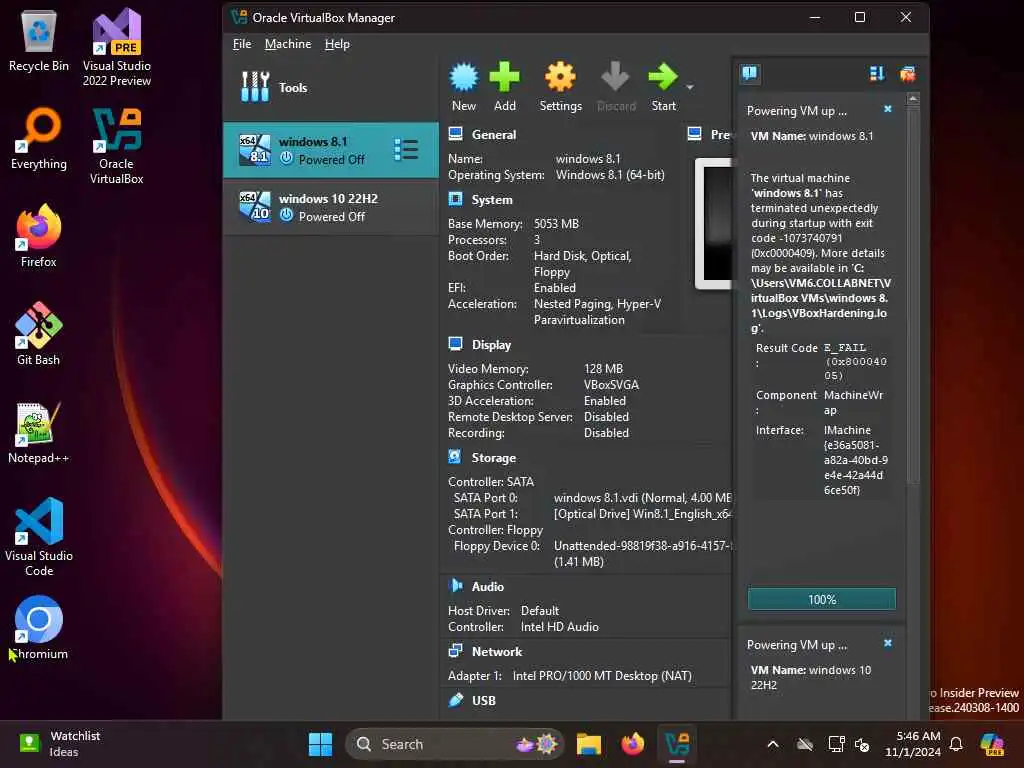The width and height of the screenshot is (1024, 768).
Task: Open windows 8.1 machine tools list menu
Action: (x=406, y=150)
